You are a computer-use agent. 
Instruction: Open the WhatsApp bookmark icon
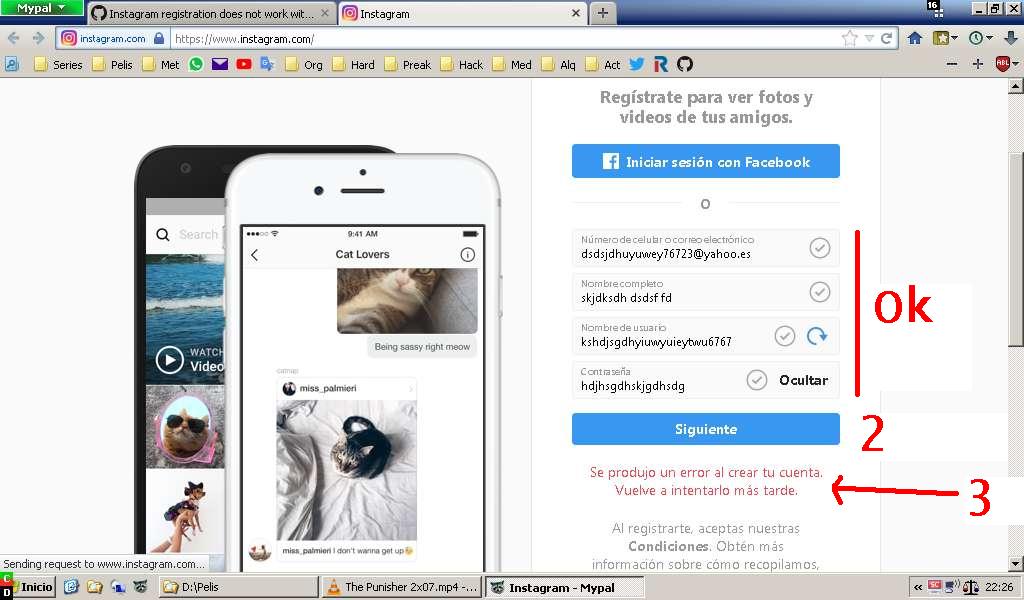(196, 64)
